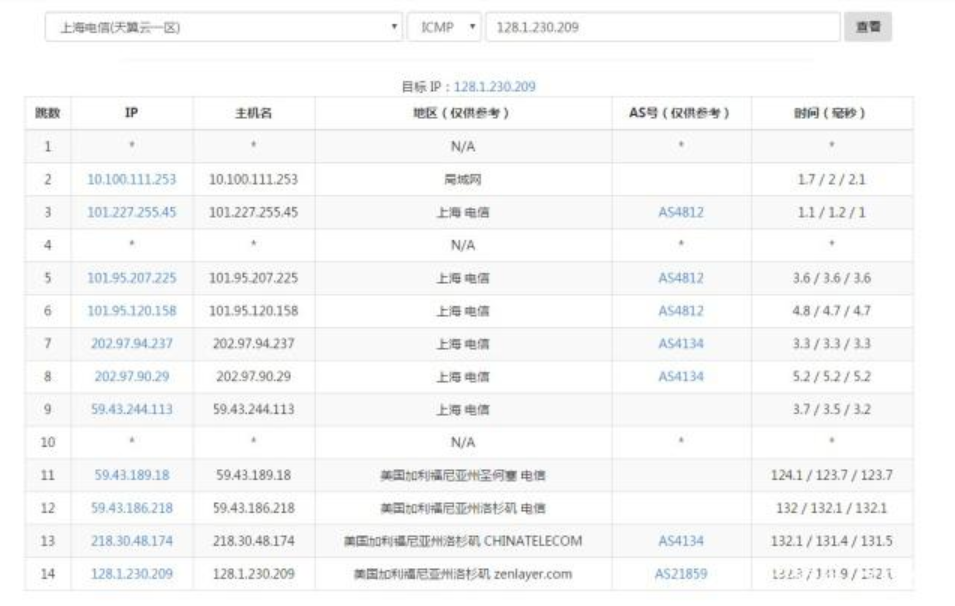Viewport: 955px width, 606px height.
Task: Click IP link 59.43.189.18
Action: point(131,476)
